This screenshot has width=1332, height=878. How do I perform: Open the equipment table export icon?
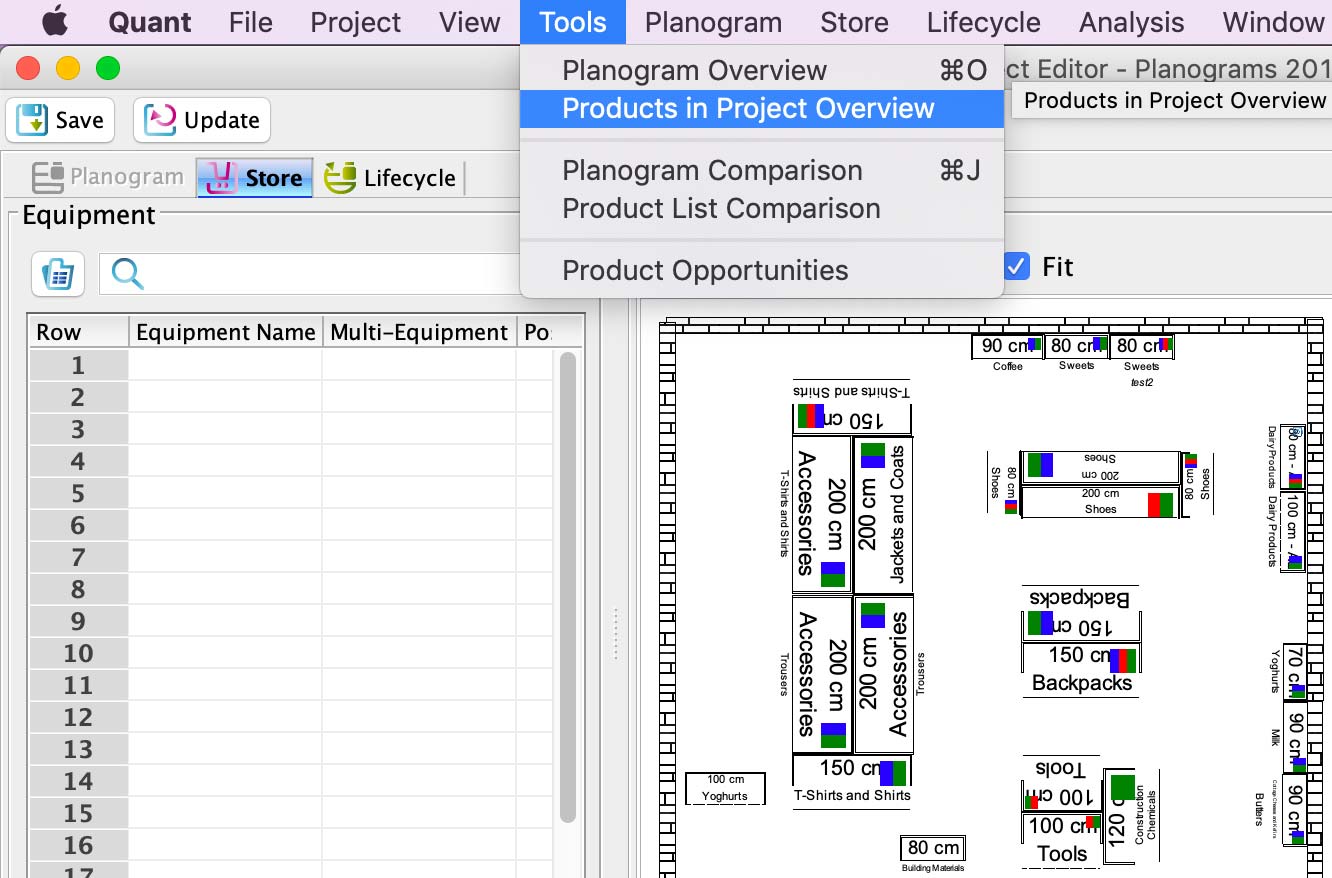58,274
